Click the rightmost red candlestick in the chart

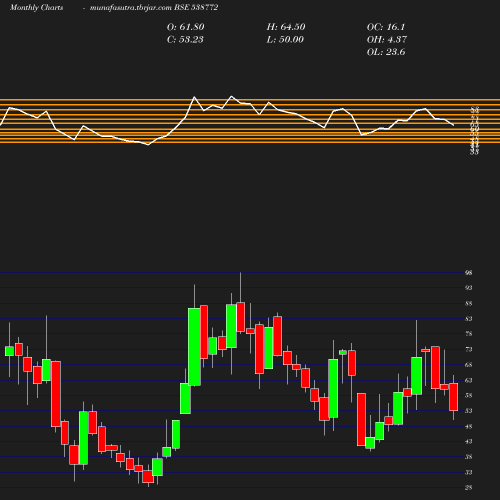454,397
